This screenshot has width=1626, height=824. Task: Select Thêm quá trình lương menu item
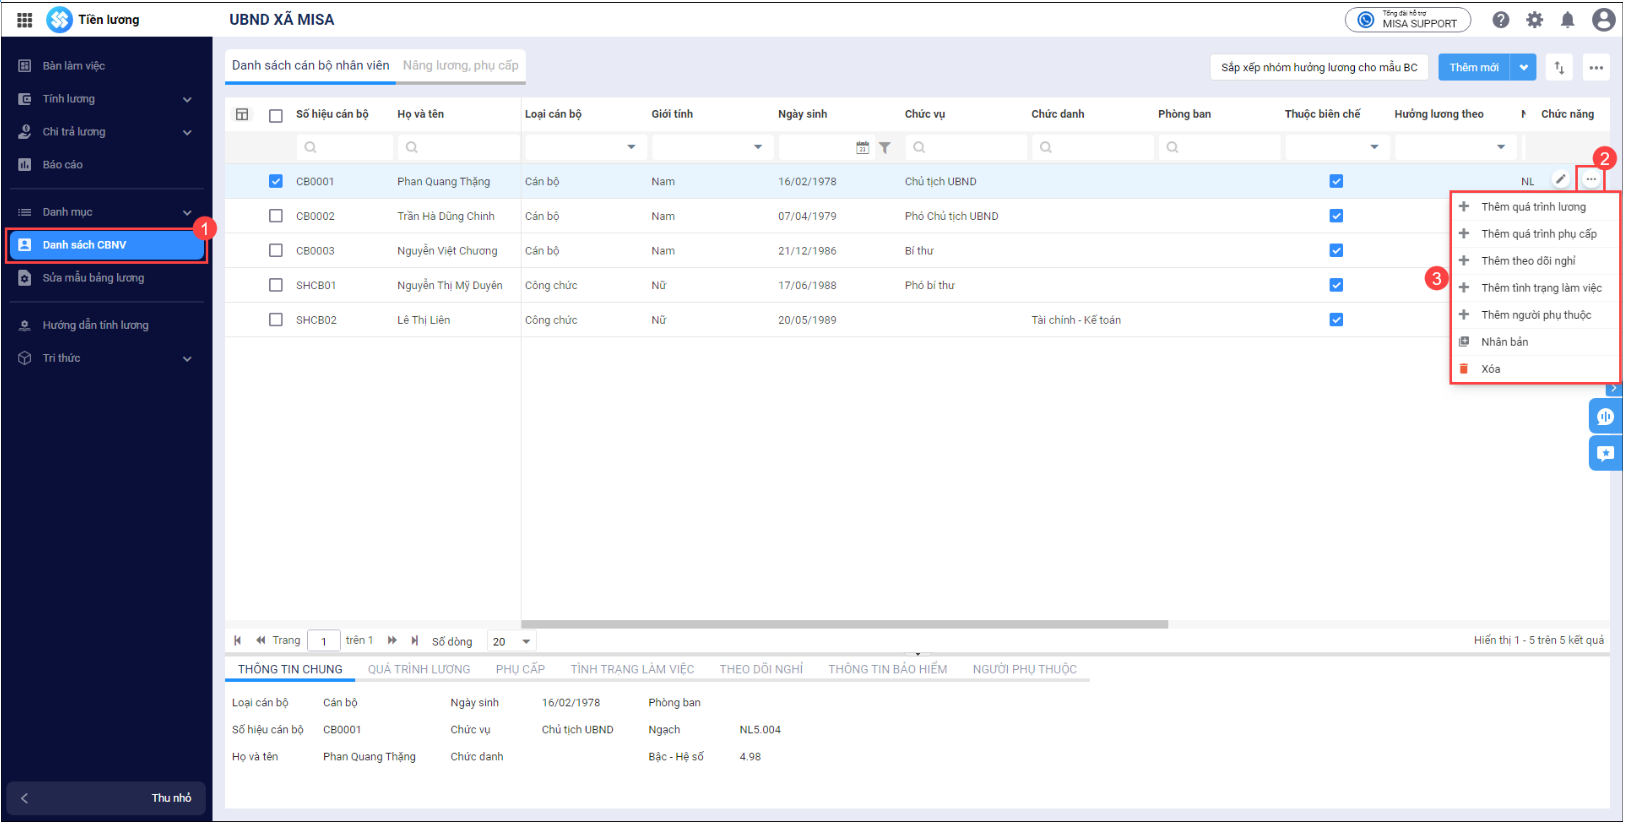point(1533,207)
